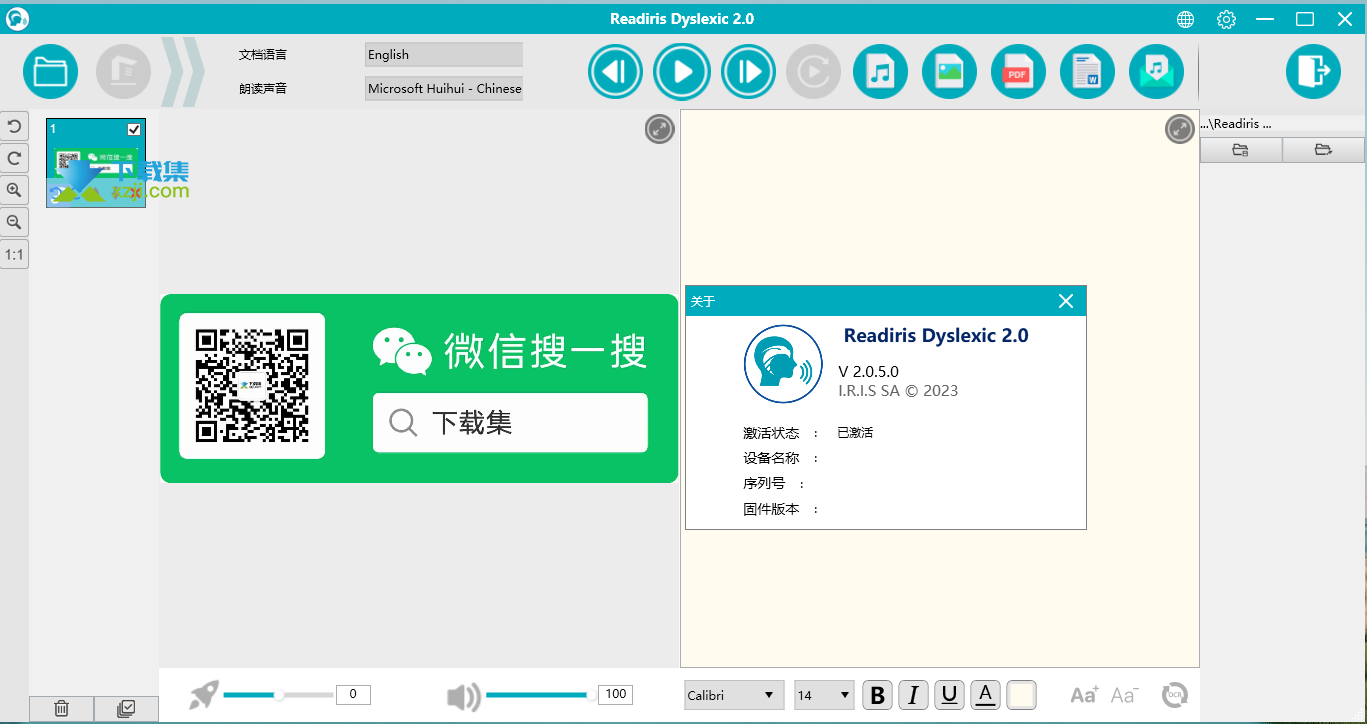The width and height of the screenshot is (1367, 724).
Task: Toggle italic formatting
Action: pyautogui.click(x=914, y=695)
